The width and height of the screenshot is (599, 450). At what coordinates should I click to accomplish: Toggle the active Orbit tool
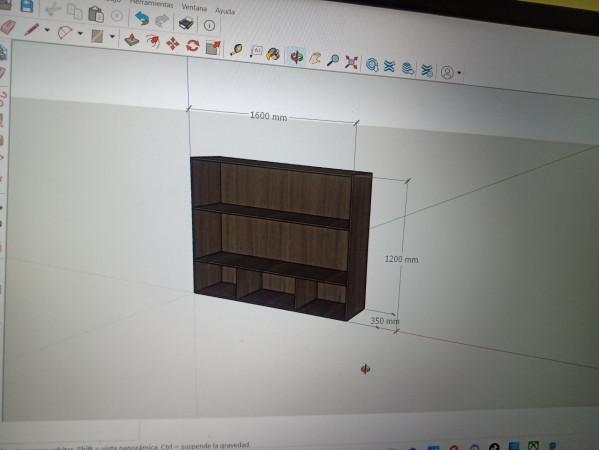tap(296, 57)
